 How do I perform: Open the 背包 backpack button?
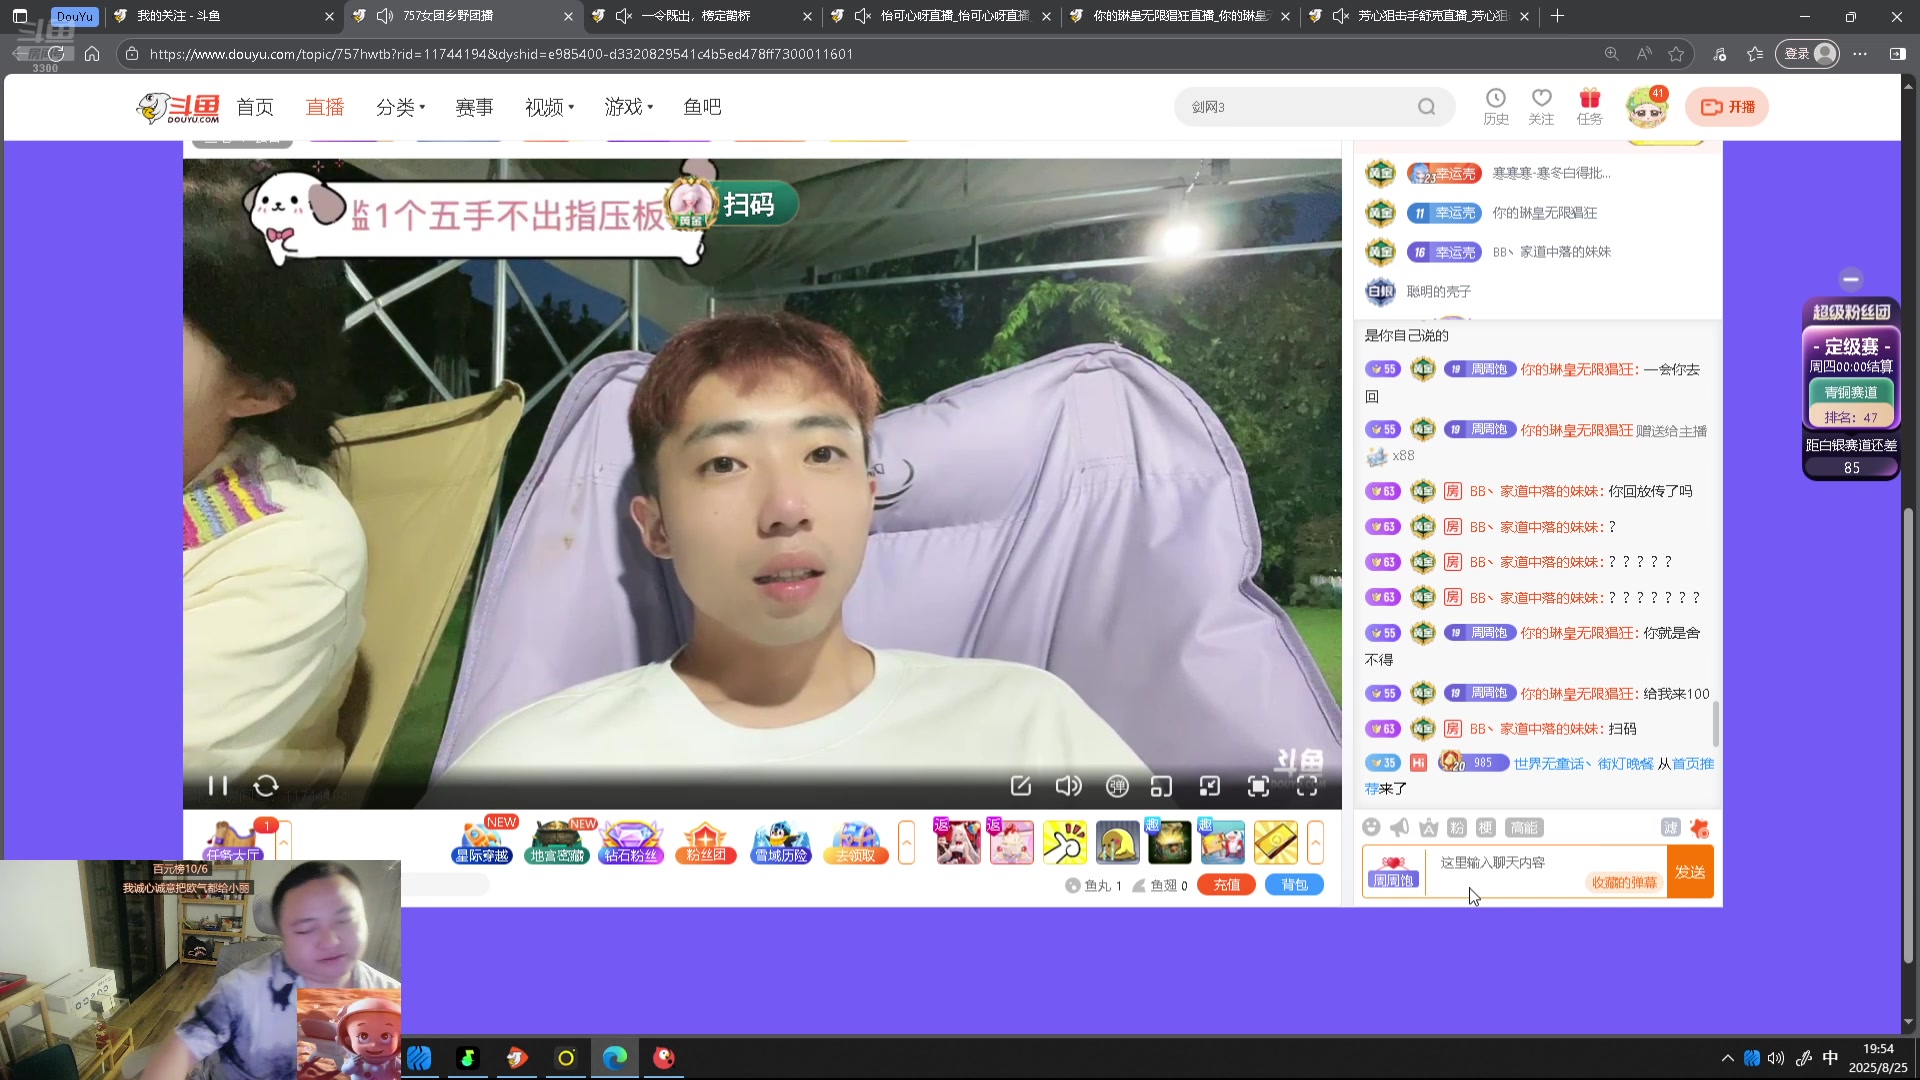click(x=1294, y=885)
